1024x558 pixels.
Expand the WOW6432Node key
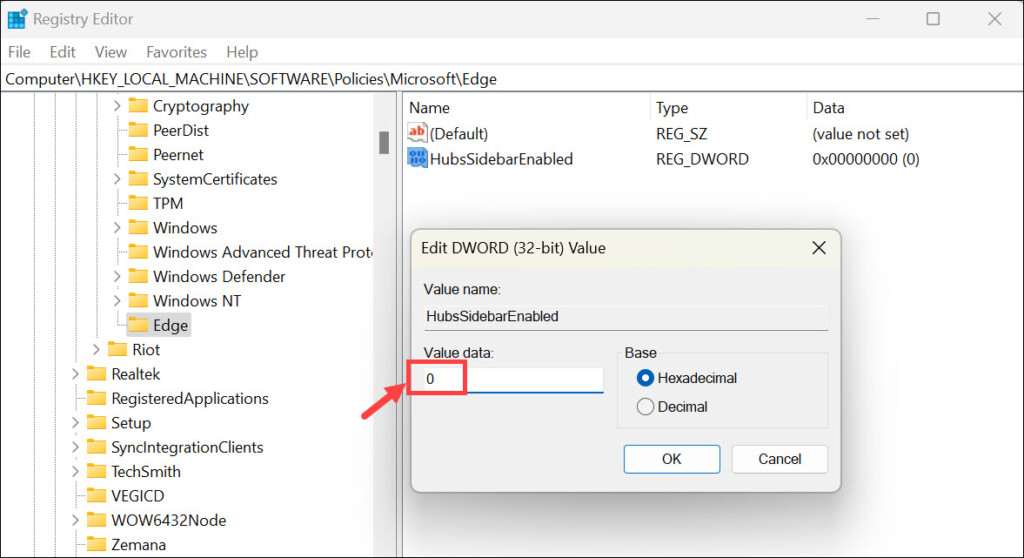[x=75, y=520]
